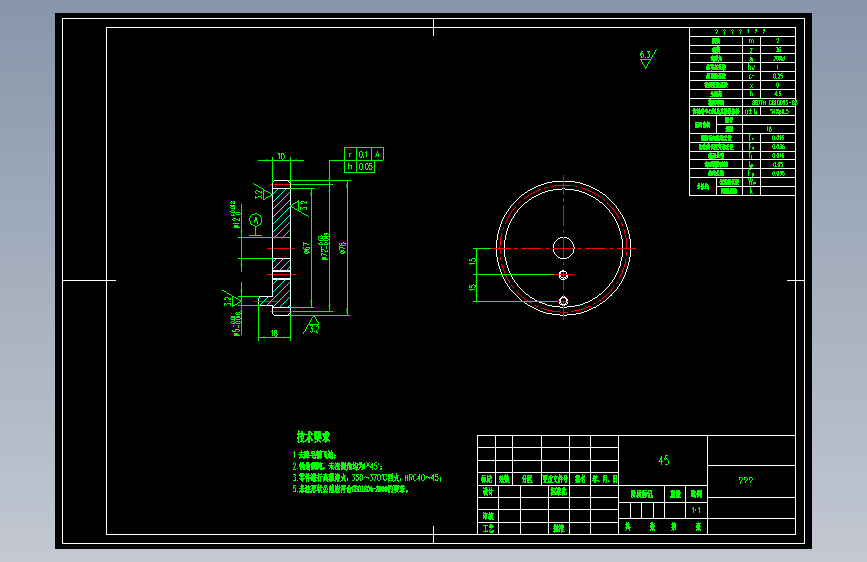Click the 4.5 tooth height value
Viewport: 867px width, 562px height.
777,94
